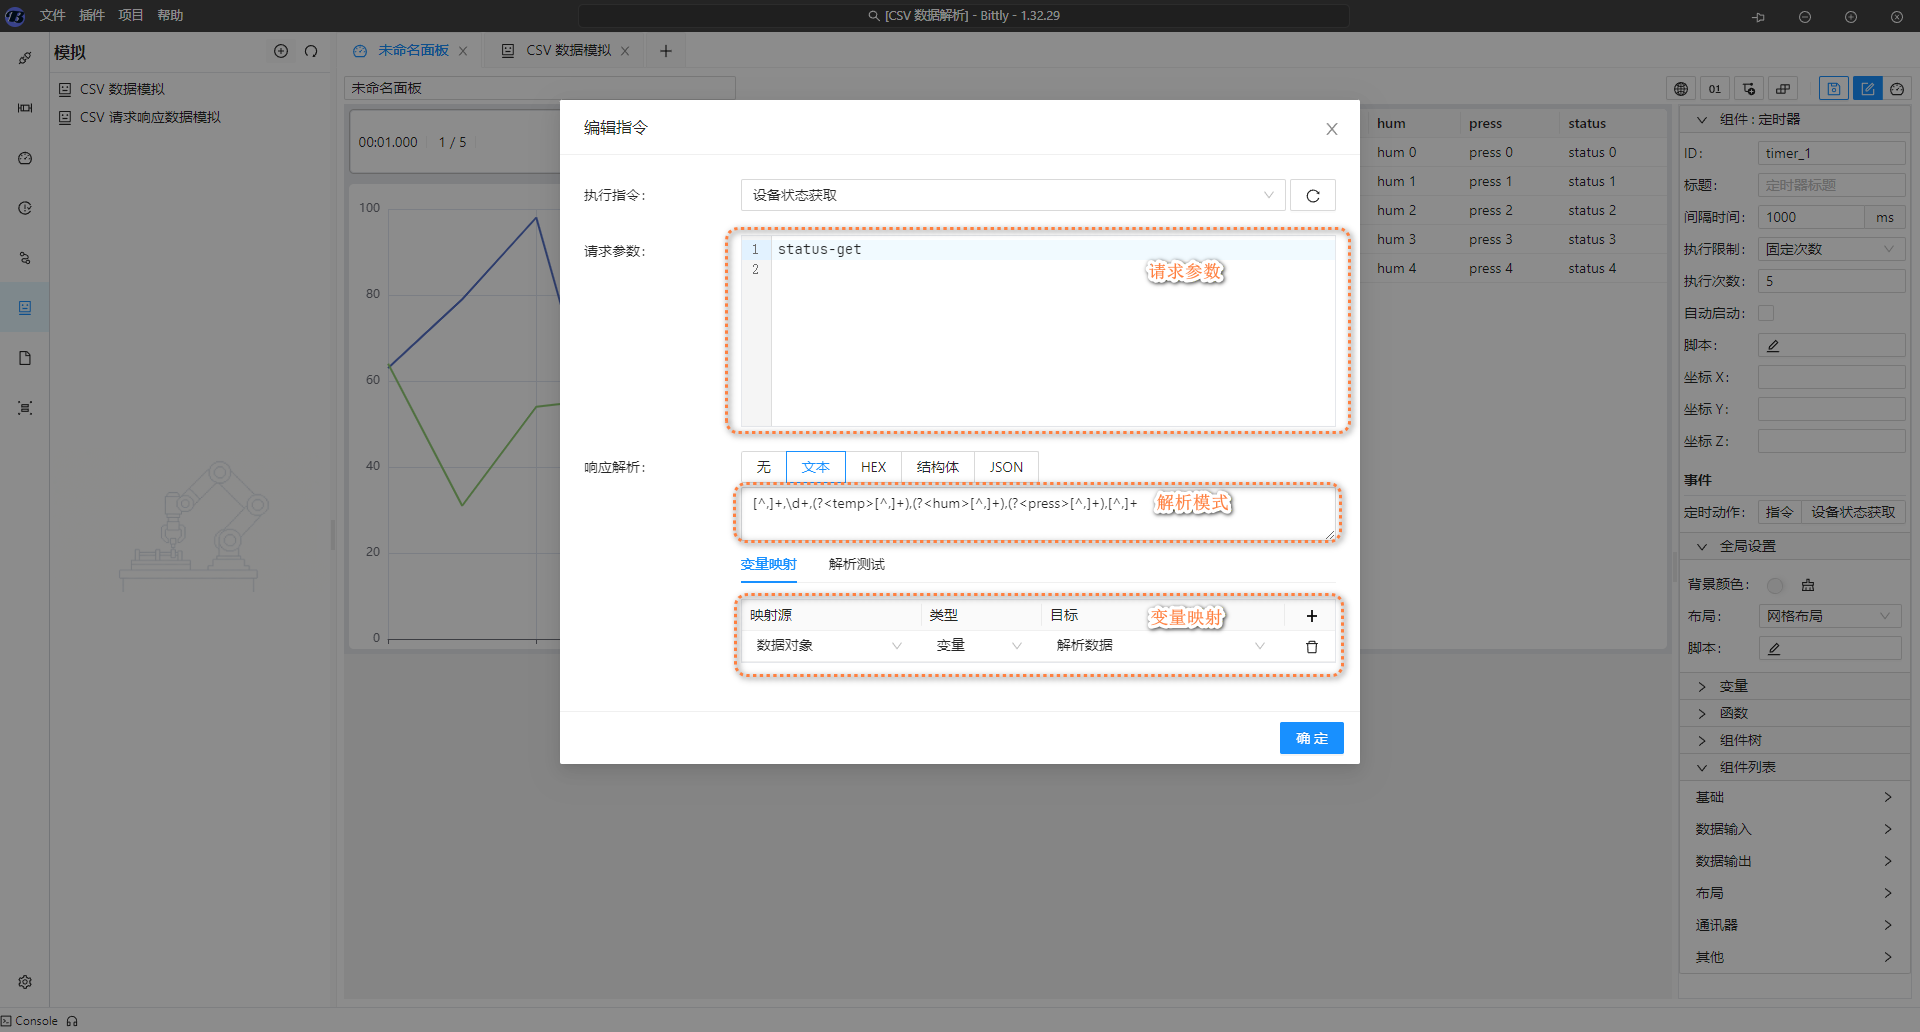Click the 背景颜色 color swatch
1920x1032 pixels.
point(1775,586)
